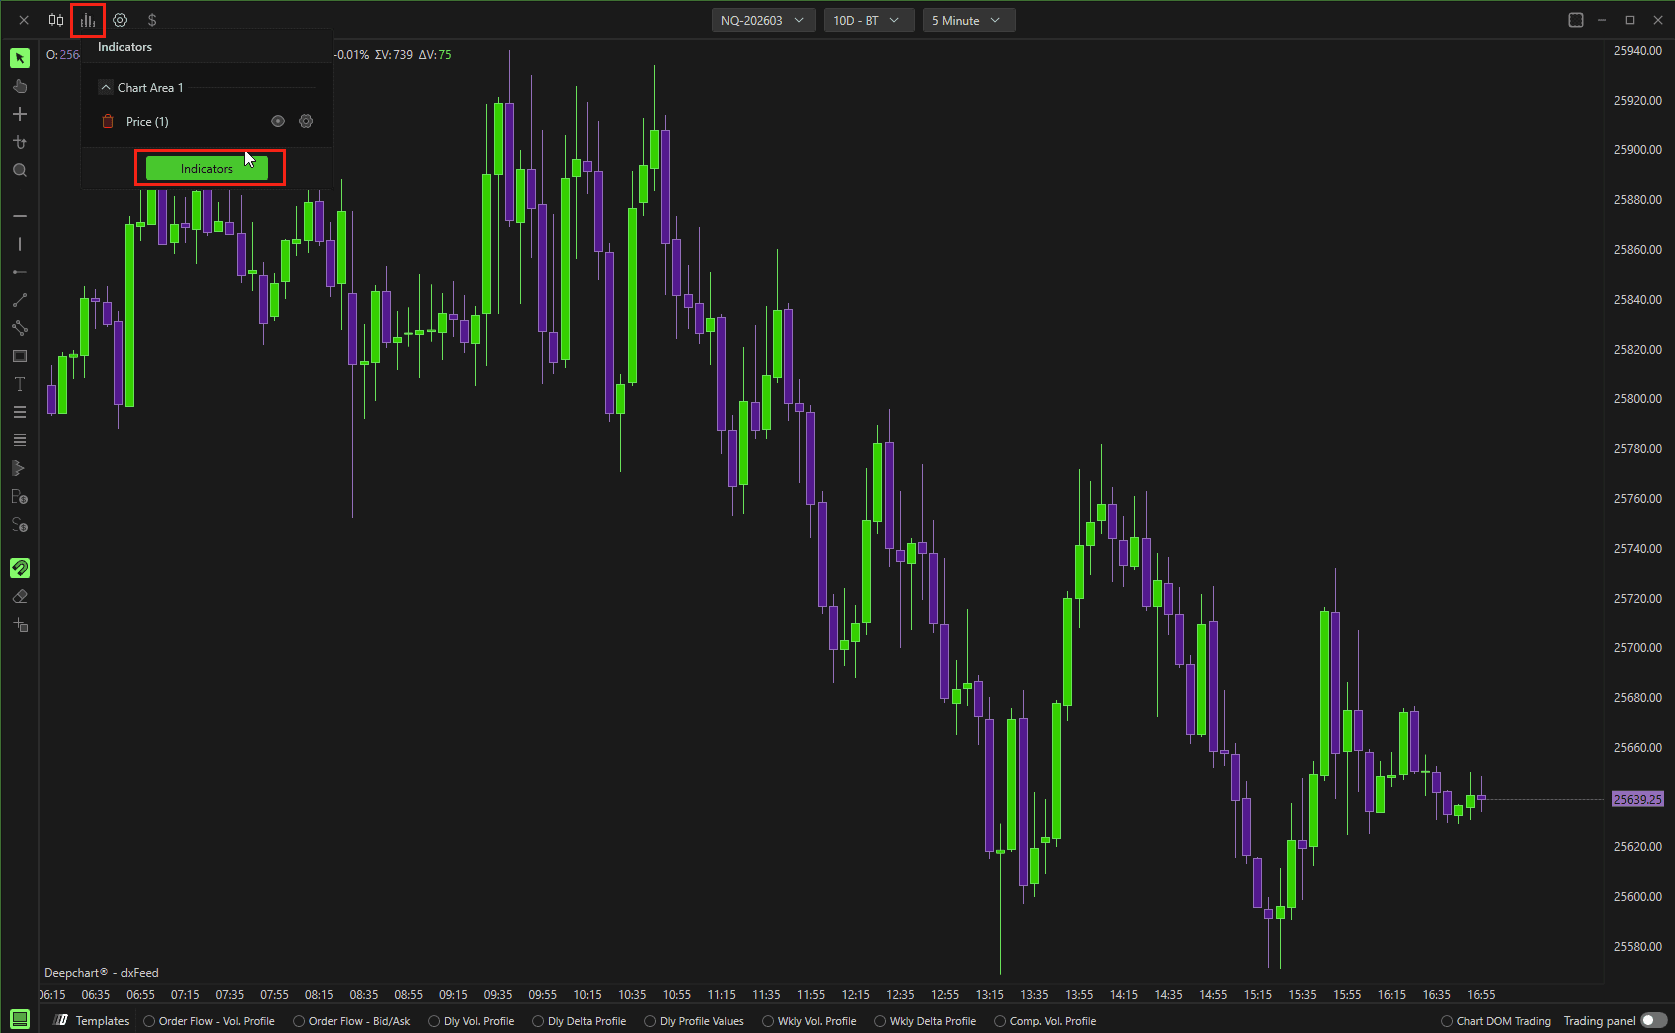Select the flag marker tool
The width and height of the screenshot is (1675, 1033).
(20, 468)
